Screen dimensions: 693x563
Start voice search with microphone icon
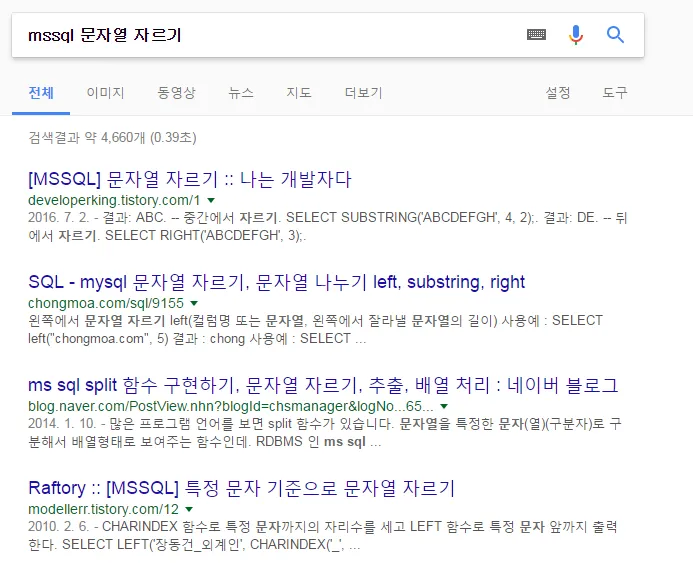point(575,34)
